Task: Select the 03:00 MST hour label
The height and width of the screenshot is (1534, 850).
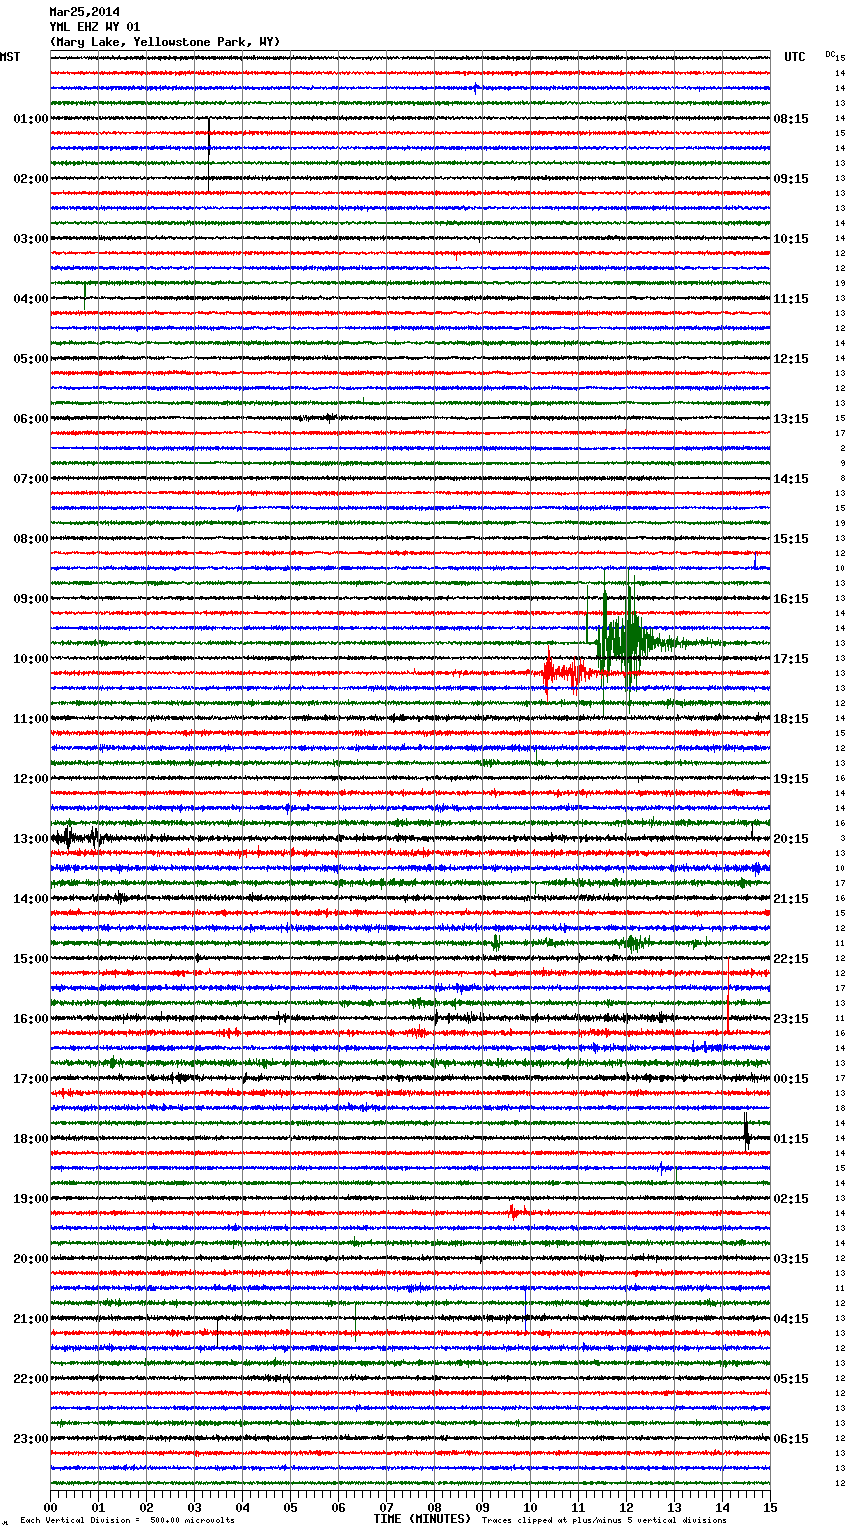Action: tap(30, 239)
